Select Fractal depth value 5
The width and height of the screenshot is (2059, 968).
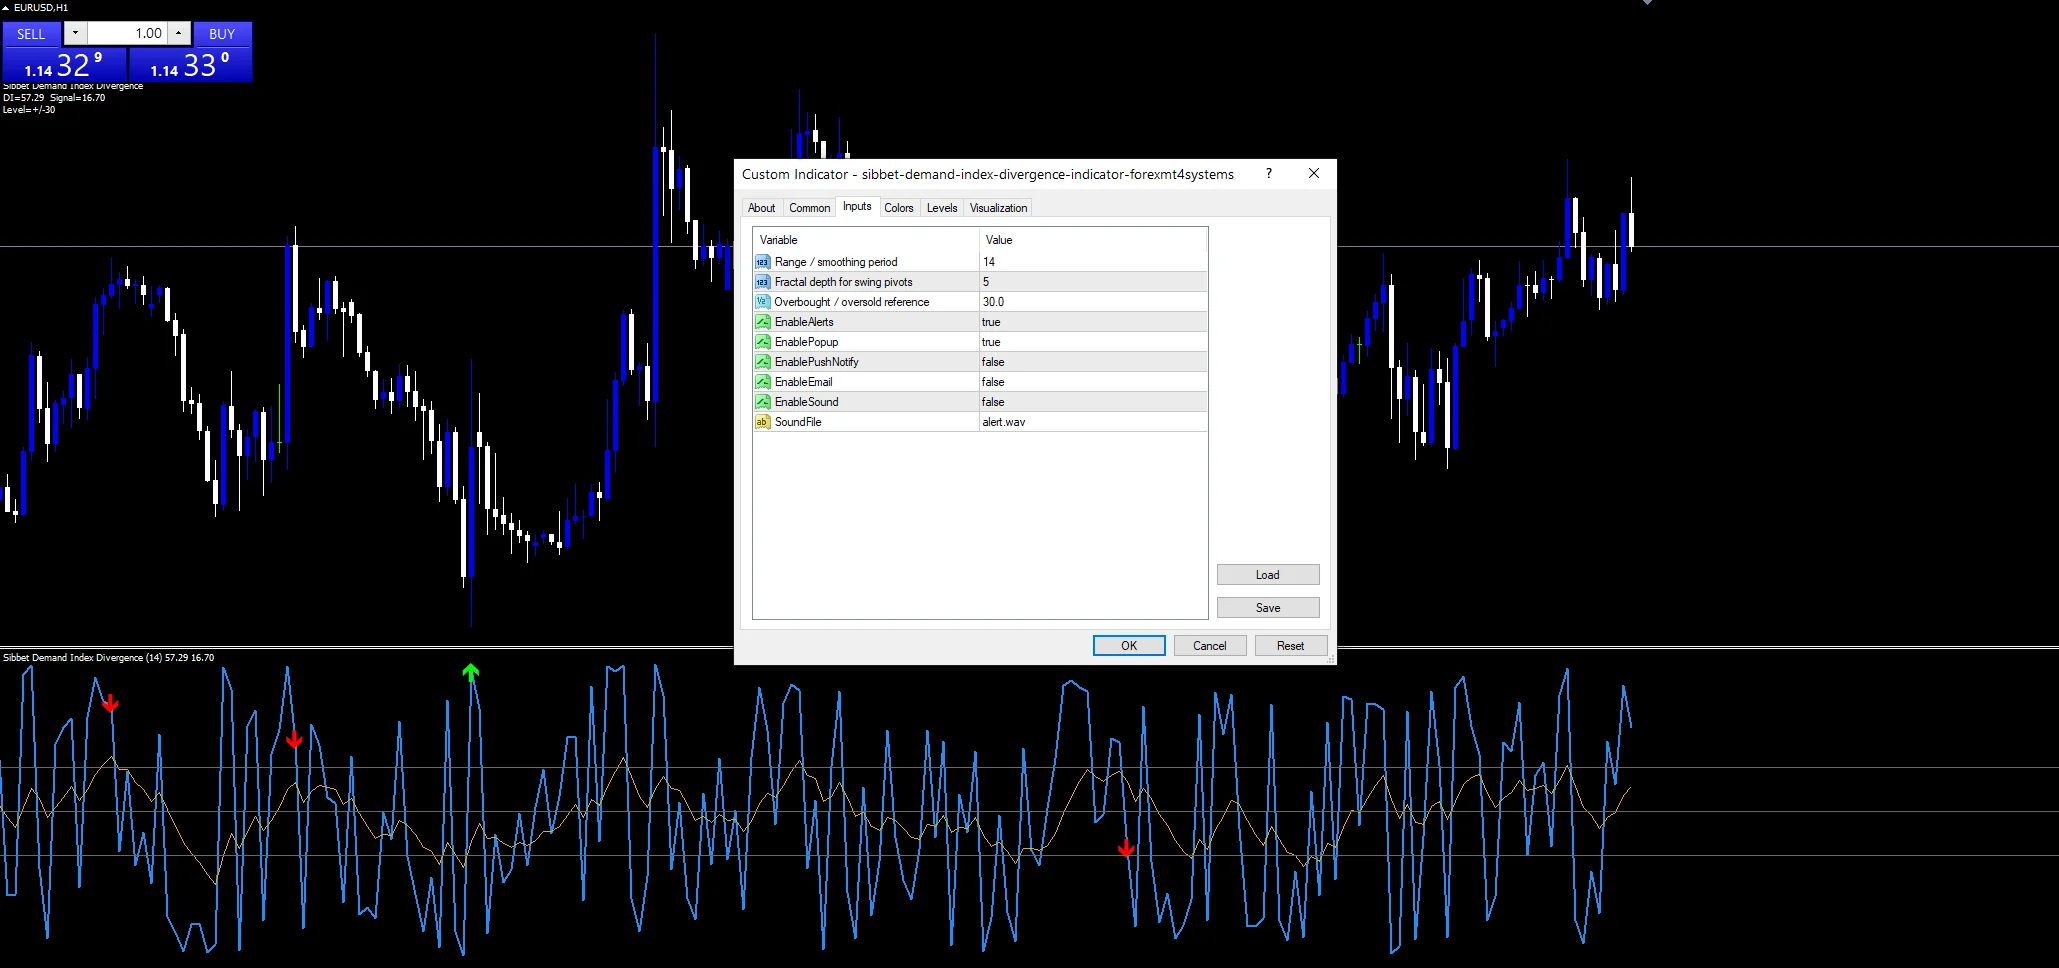point(1093,282)
